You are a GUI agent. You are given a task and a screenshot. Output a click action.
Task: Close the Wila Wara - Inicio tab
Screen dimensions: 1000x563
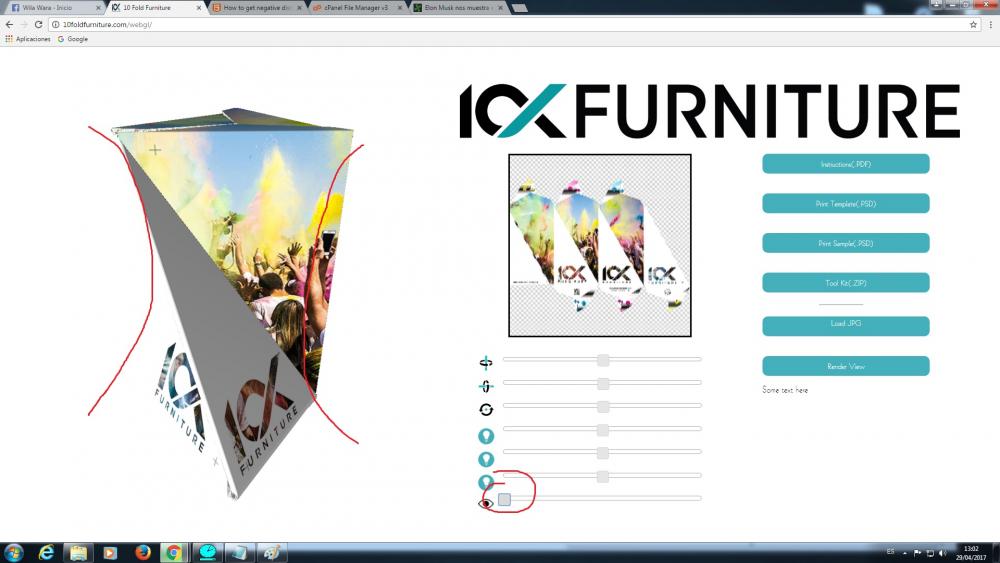pos(98,8)
